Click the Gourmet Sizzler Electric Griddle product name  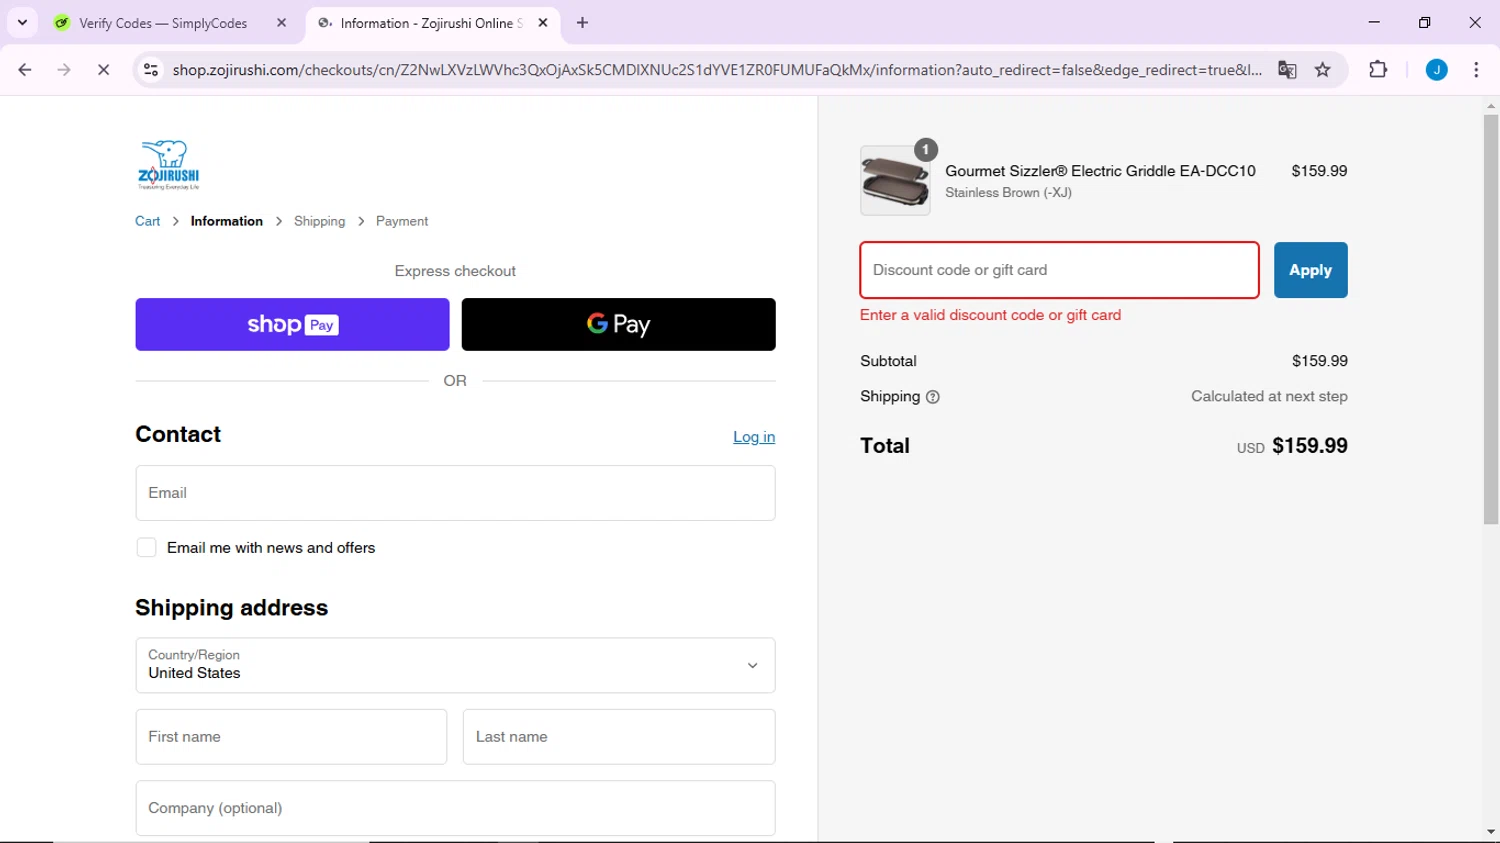coord(1100,171)
